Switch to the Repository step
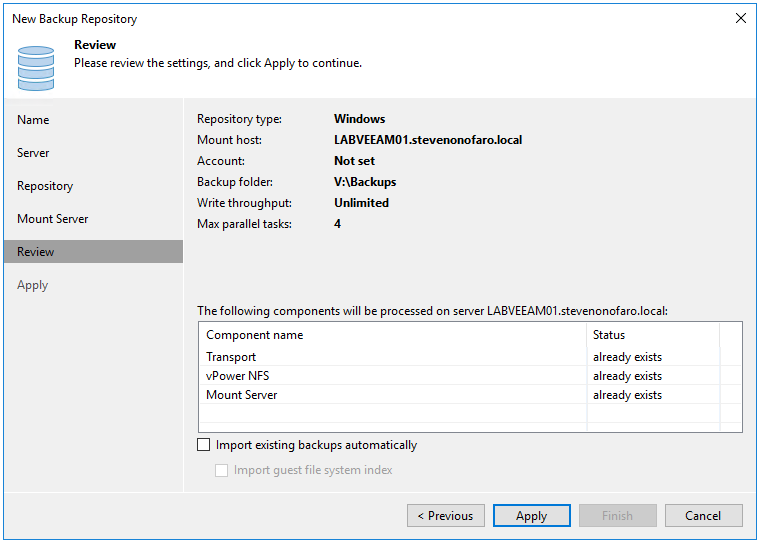 (x=45, y=186)
